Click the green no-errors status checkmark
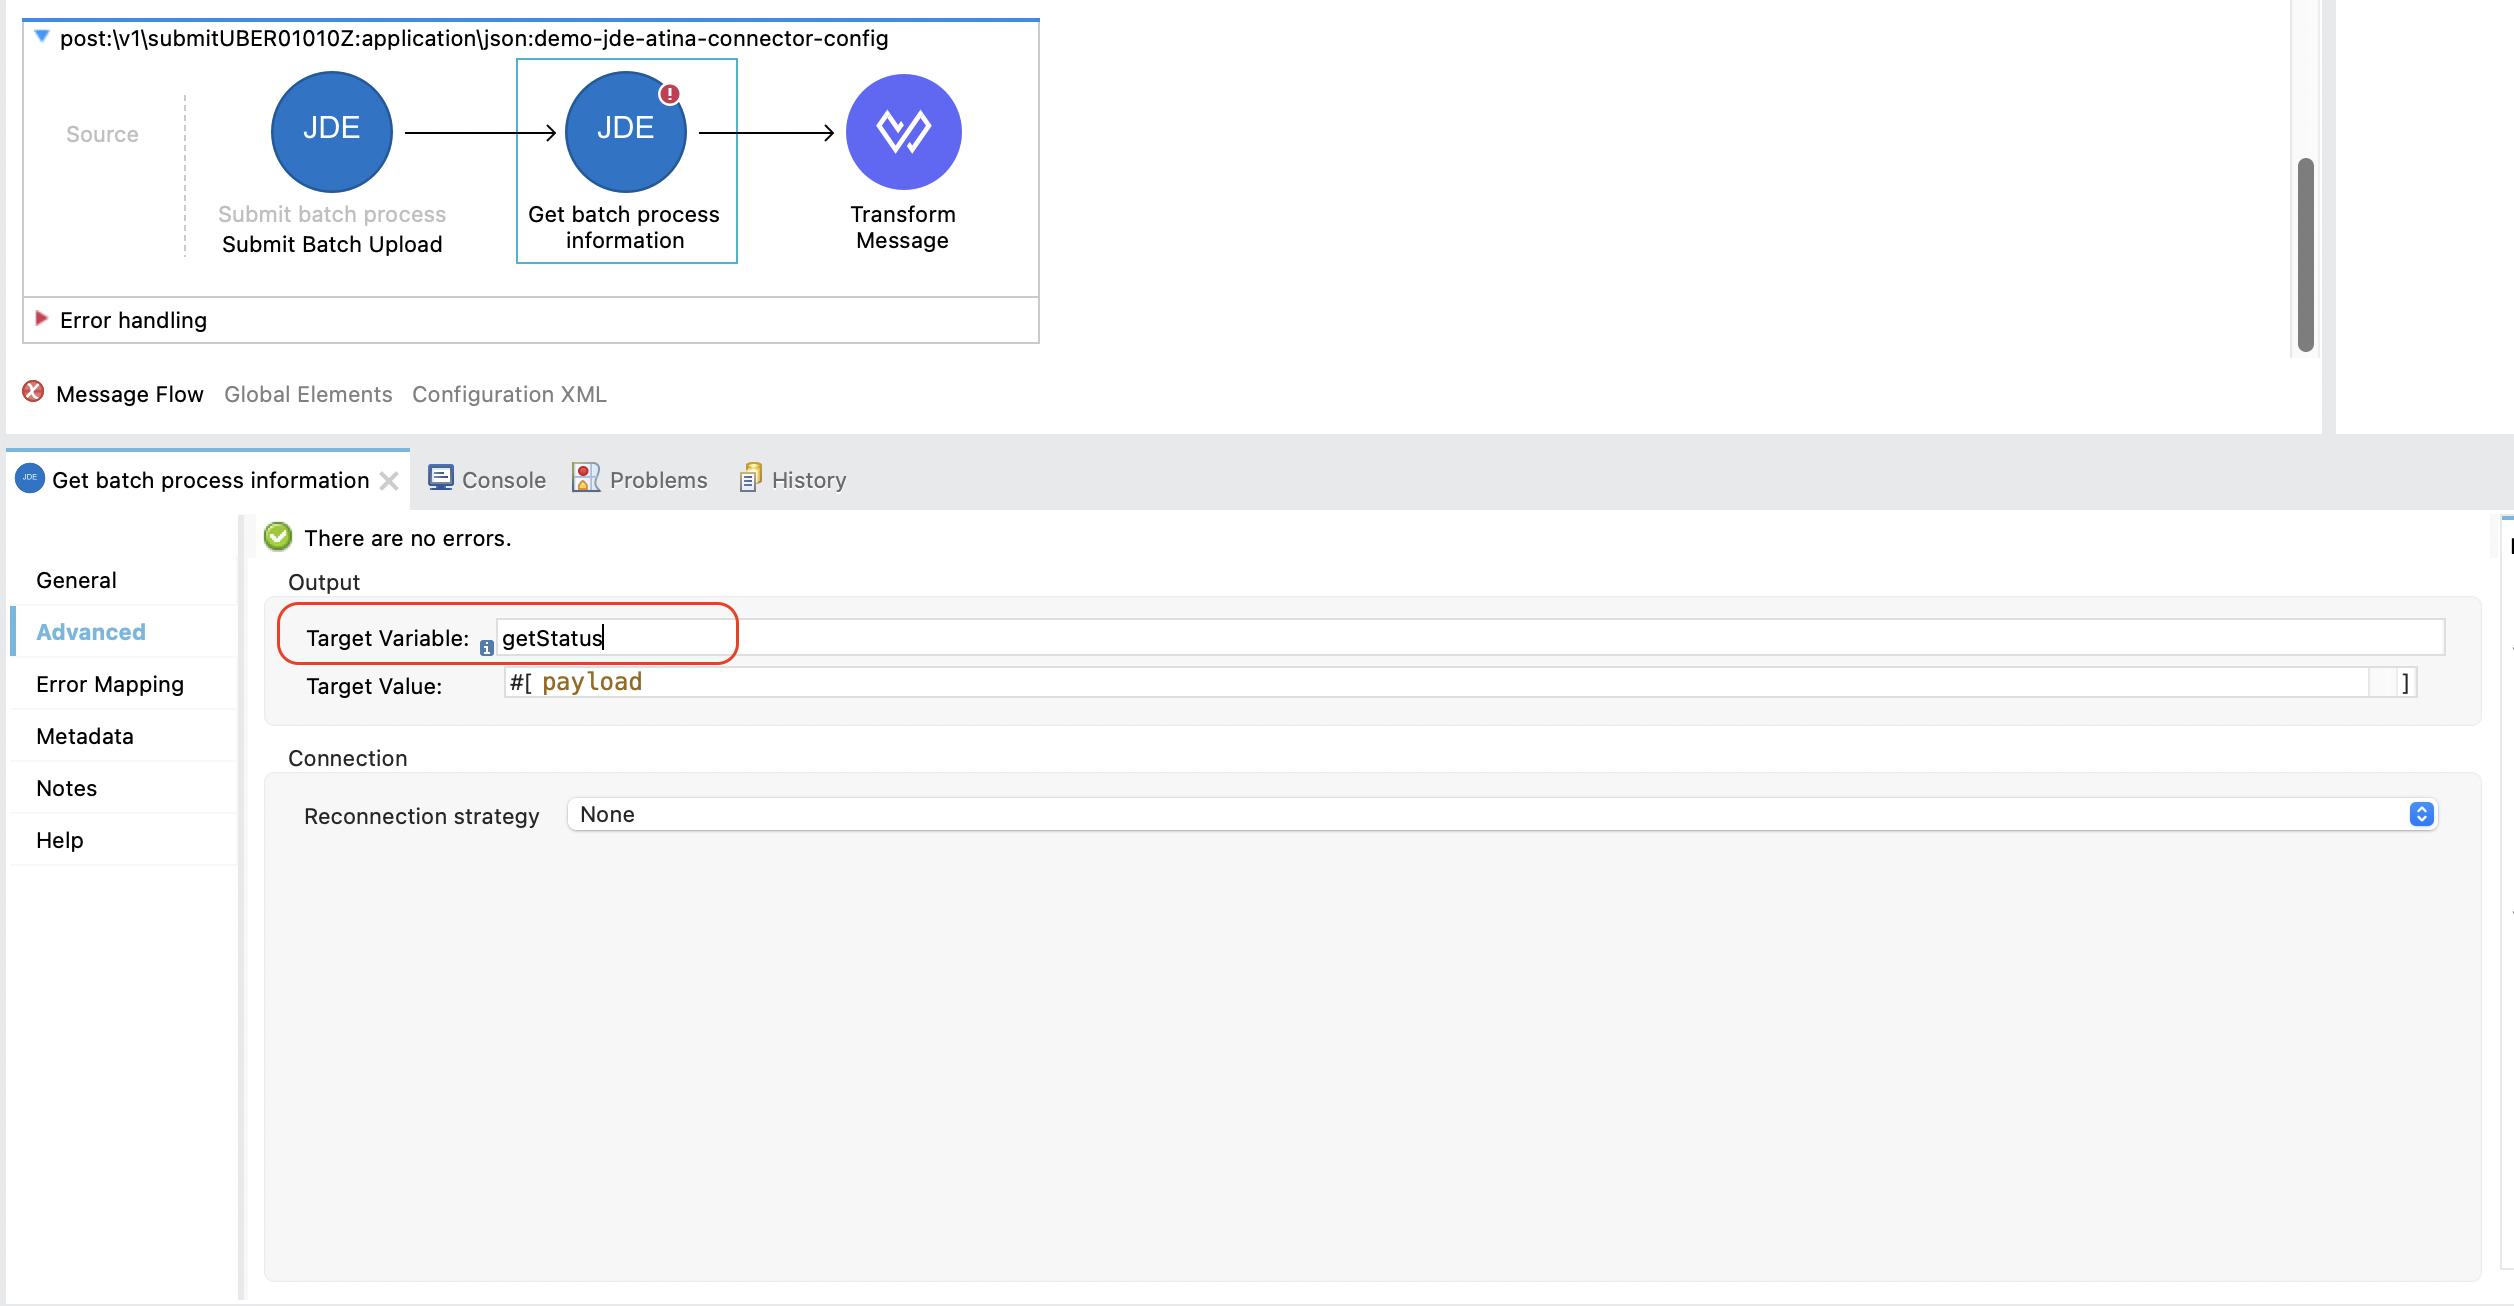 (278, 537)
